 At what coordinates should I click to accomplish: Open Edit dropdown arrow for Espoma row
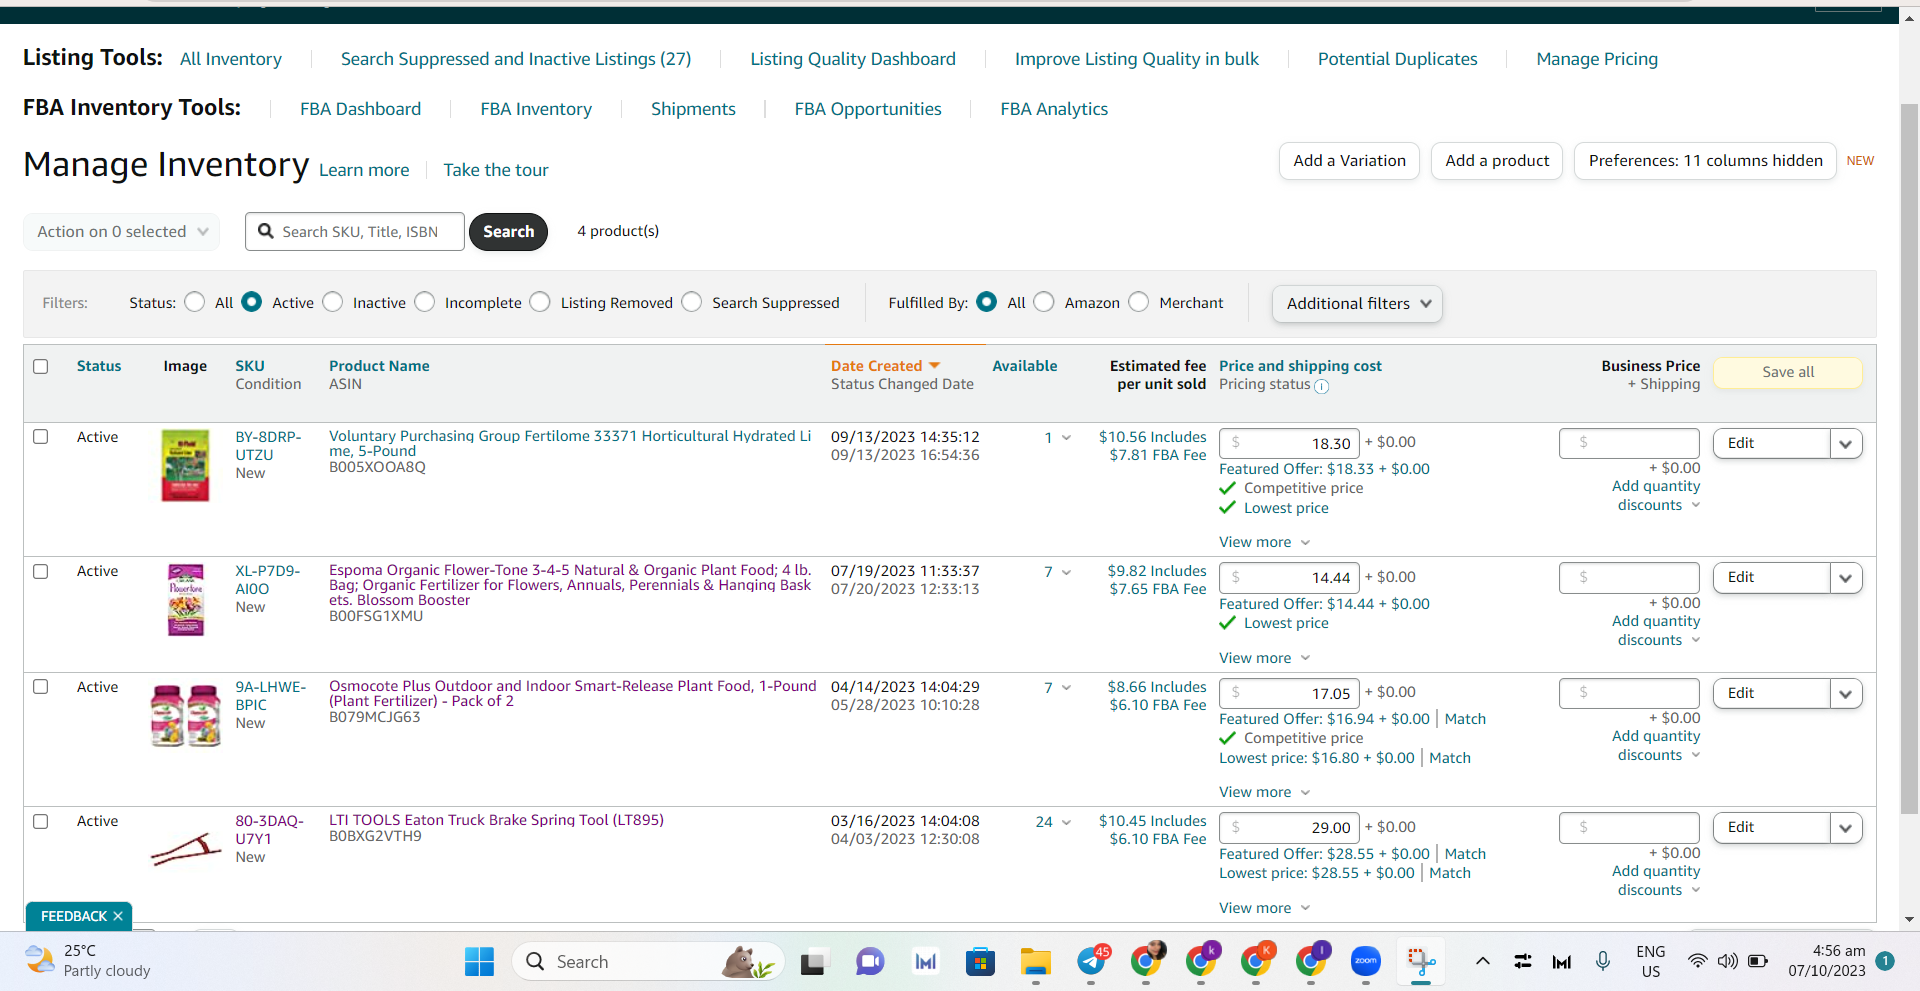[1846, 578]
